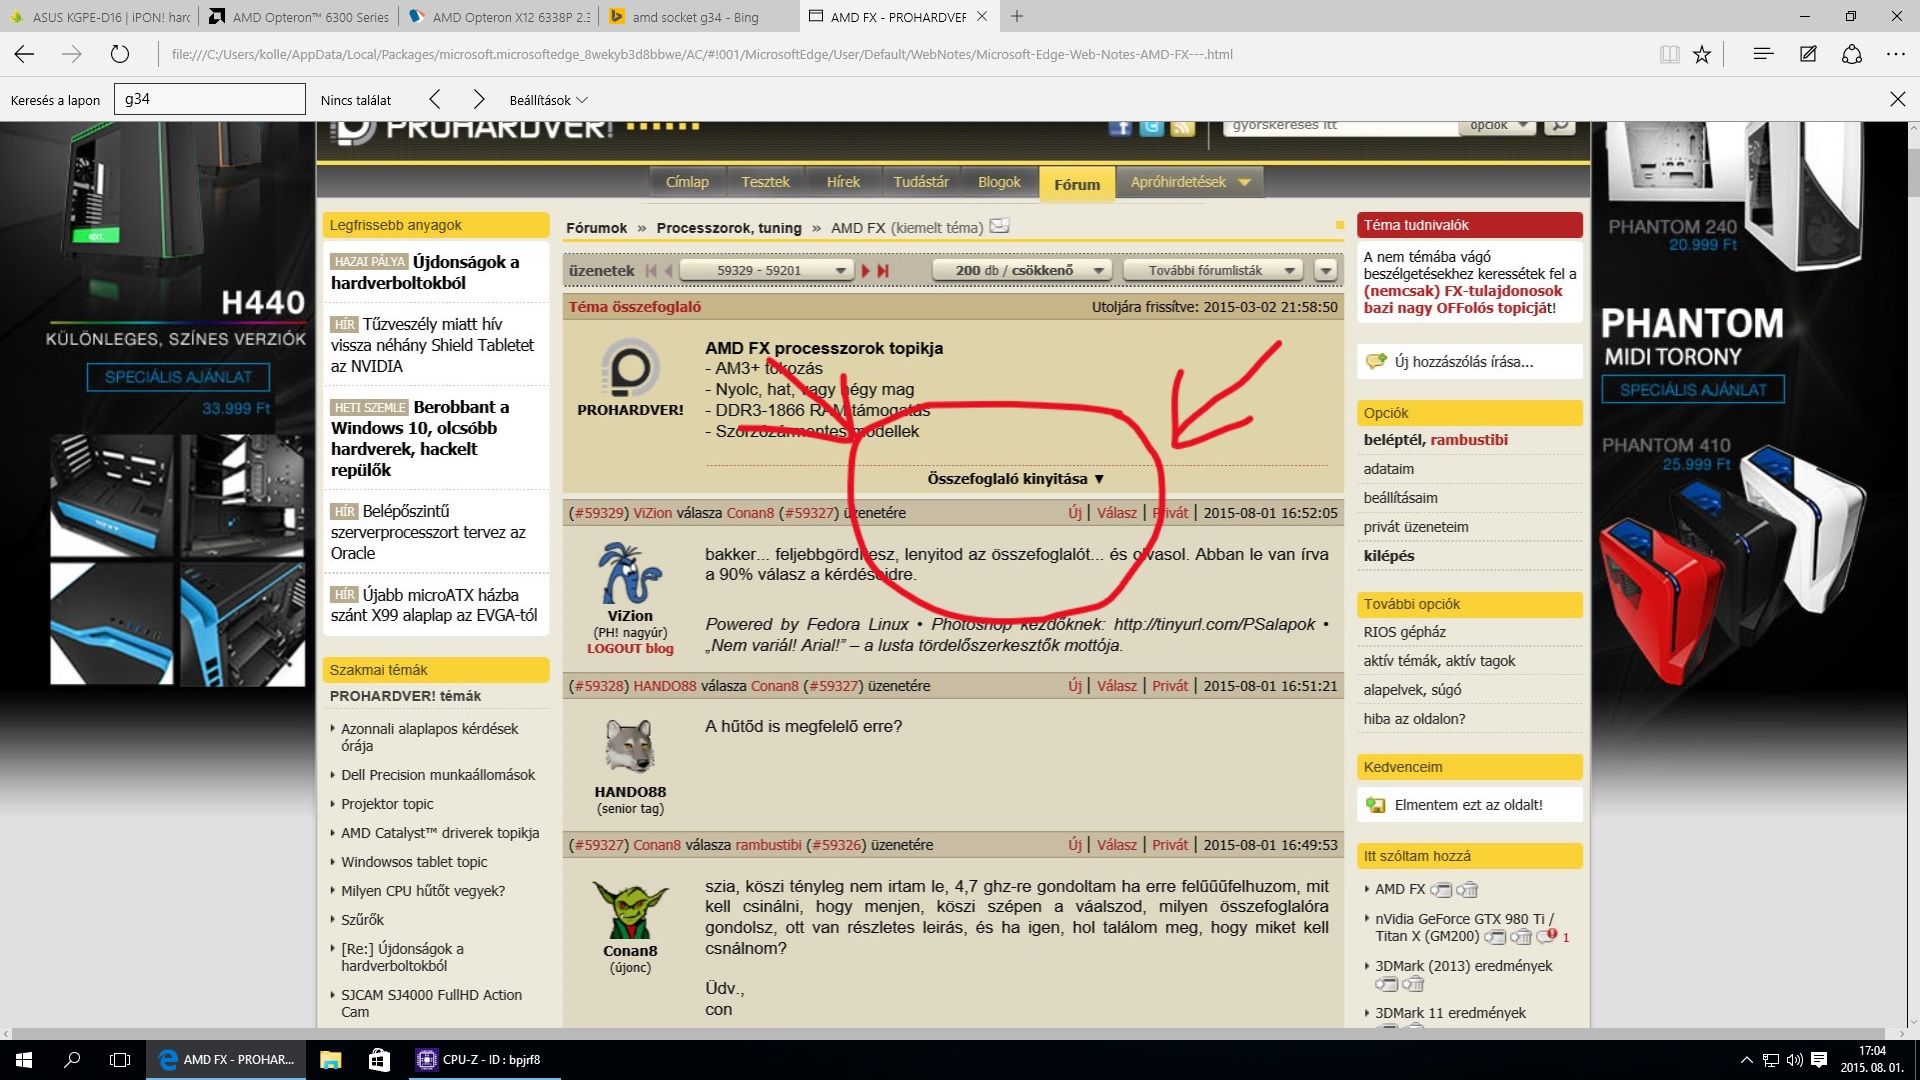This screenshot has width=1920, height=1080.
Task: Open the További fórumlisták dropdown
Action: [x=1213, y=270]
